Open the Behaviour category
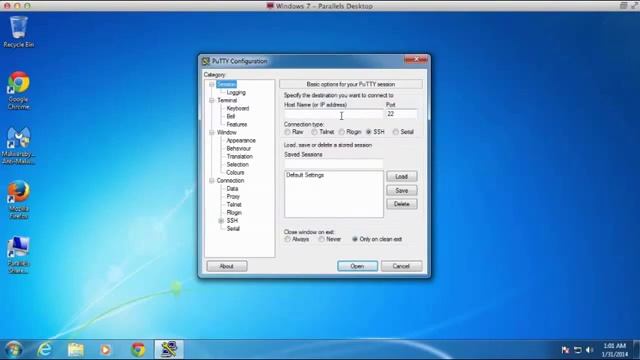This screenshot has width=640, height=360. 239,149
